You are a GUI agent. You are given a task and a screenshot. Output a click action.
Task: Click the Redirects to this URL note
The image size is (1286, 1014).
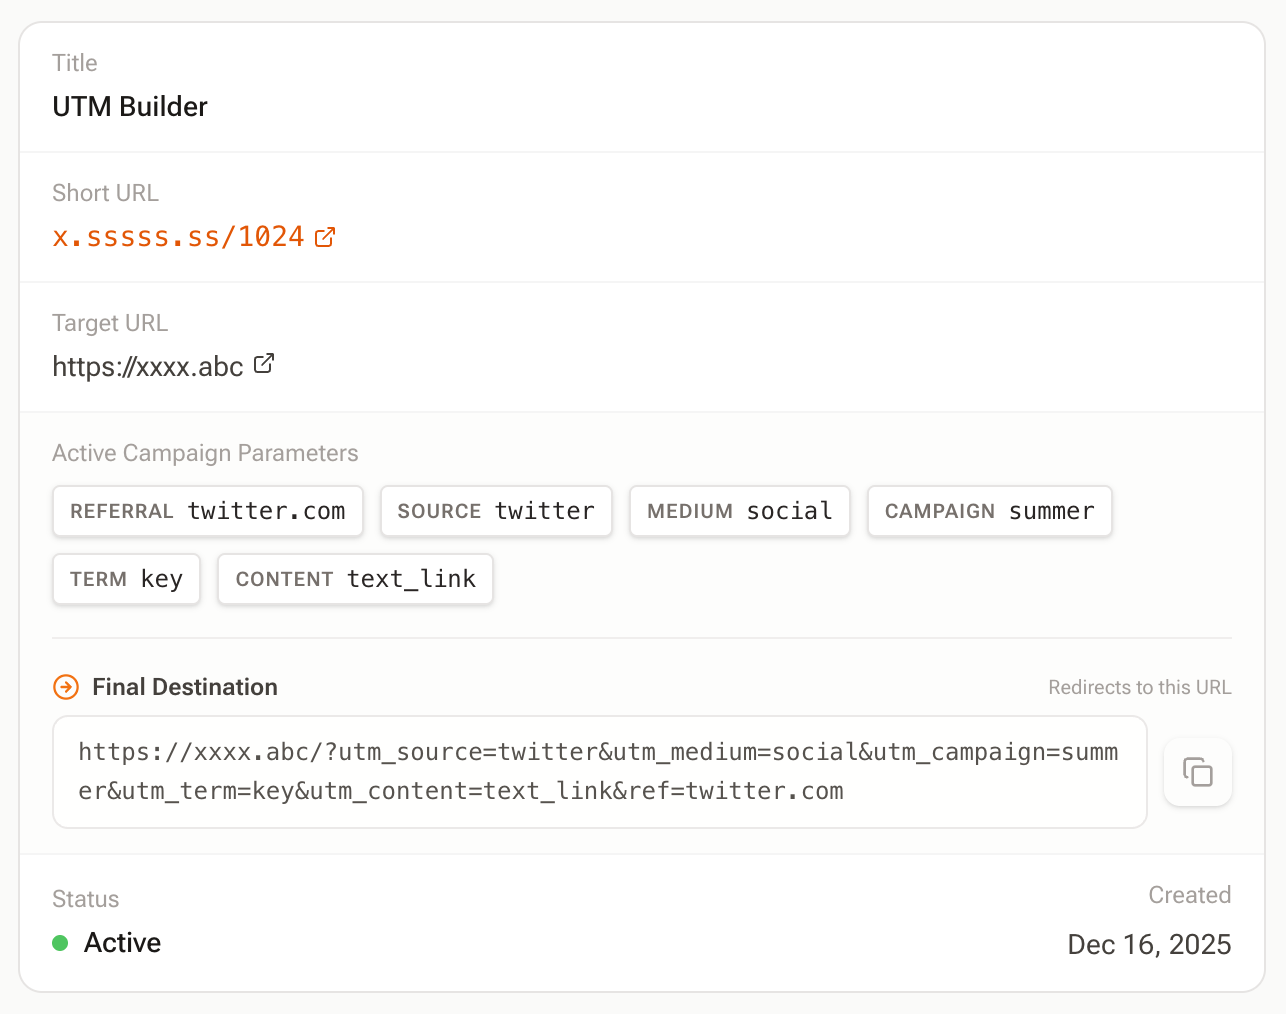1139,687
